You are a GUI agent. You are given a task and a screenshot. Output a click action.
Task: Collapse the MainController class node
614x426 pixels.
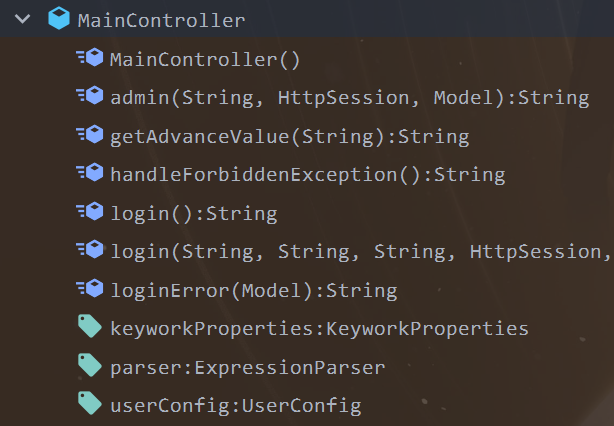[23, 20]
